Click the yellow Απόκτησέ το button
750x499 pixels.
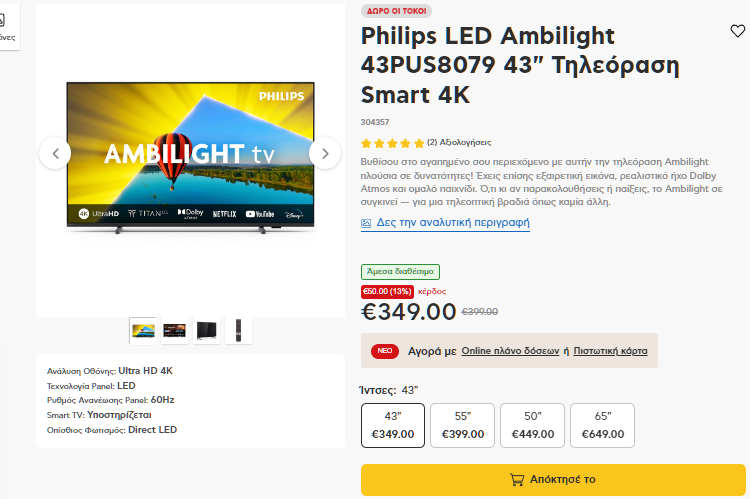[553, 479]
